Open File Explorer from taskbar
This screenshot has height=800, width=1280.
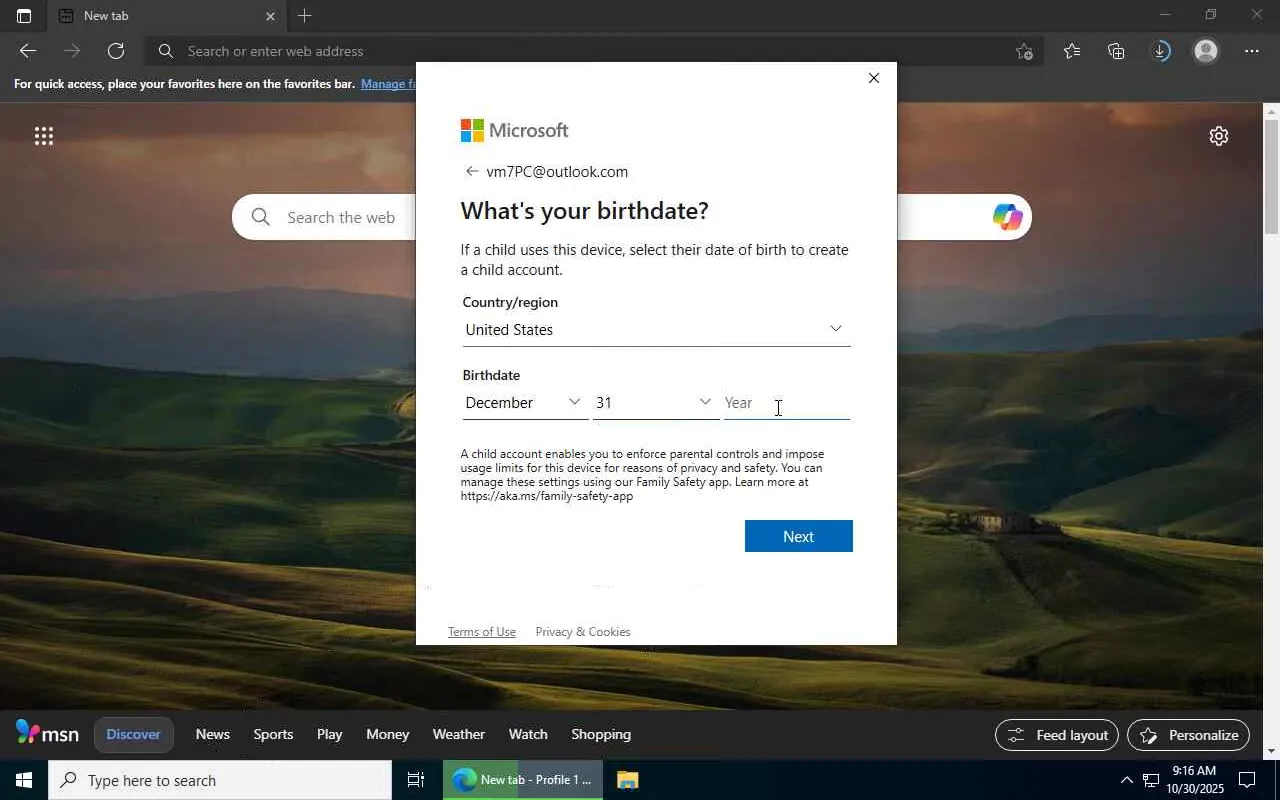627,780
